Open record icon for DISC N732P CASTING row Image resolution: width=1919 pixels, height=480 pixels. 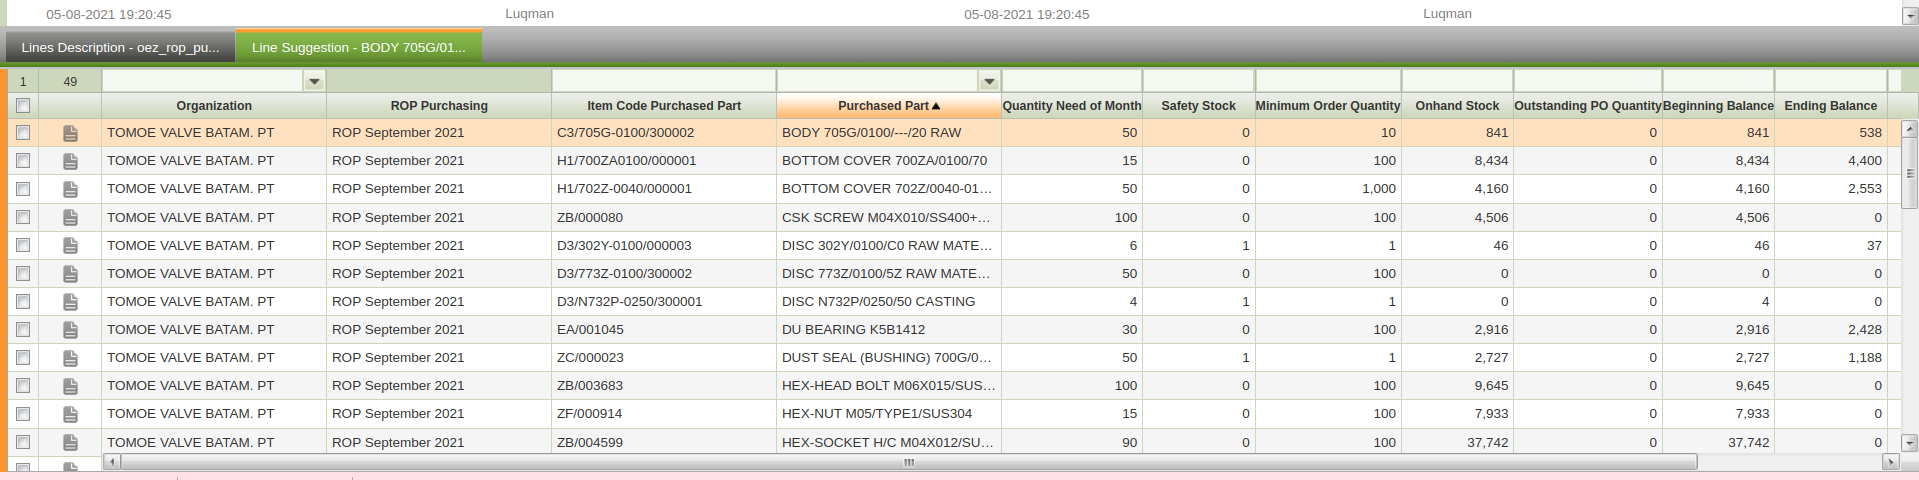pyautogui.click(x=70, y=302)
